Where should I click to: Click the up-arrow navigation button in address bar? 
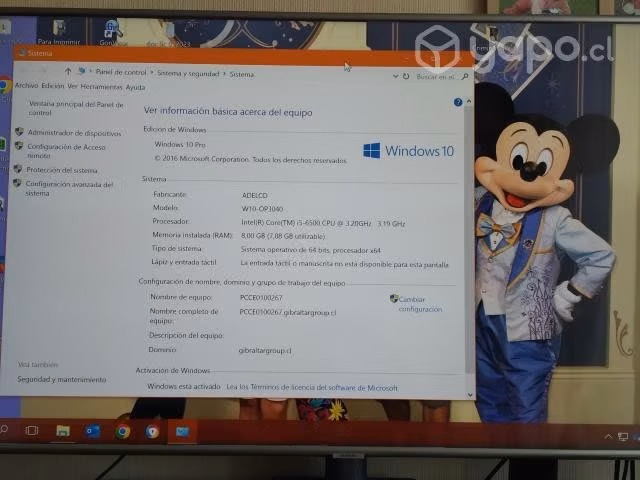pyautogui.click(x=68, y=71)
